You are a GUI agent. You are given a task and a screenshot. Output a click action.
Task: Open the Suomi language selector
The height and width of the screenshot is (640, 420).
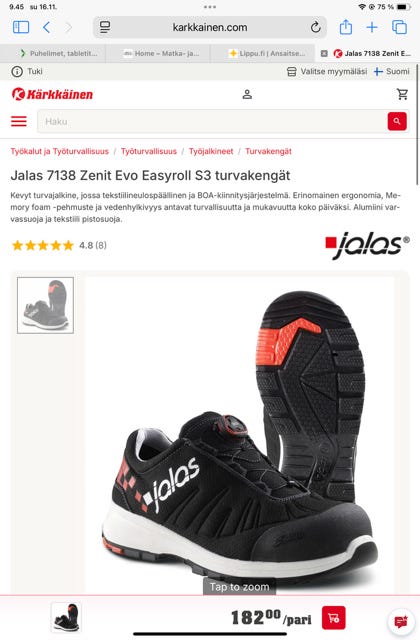pyautogui.click(x=391, y=71)
